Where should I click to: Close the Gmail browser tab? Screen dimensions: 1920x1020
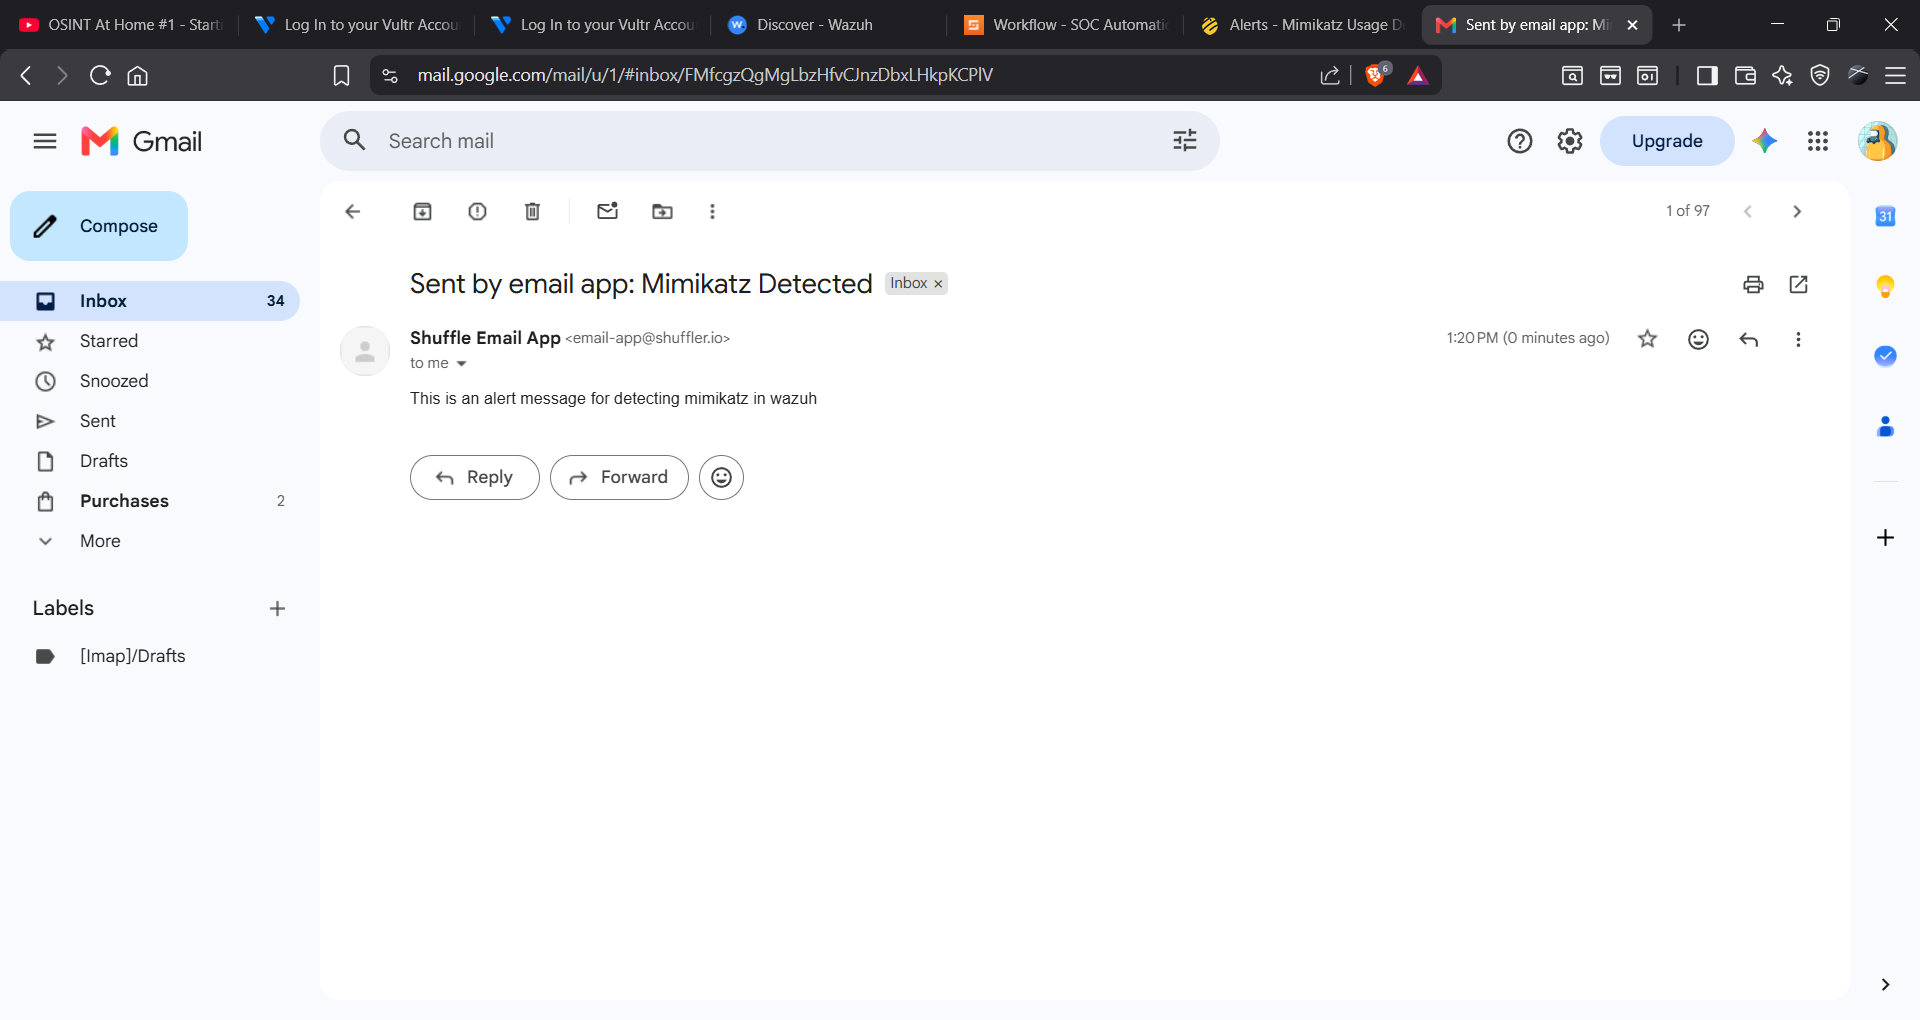1632,25
